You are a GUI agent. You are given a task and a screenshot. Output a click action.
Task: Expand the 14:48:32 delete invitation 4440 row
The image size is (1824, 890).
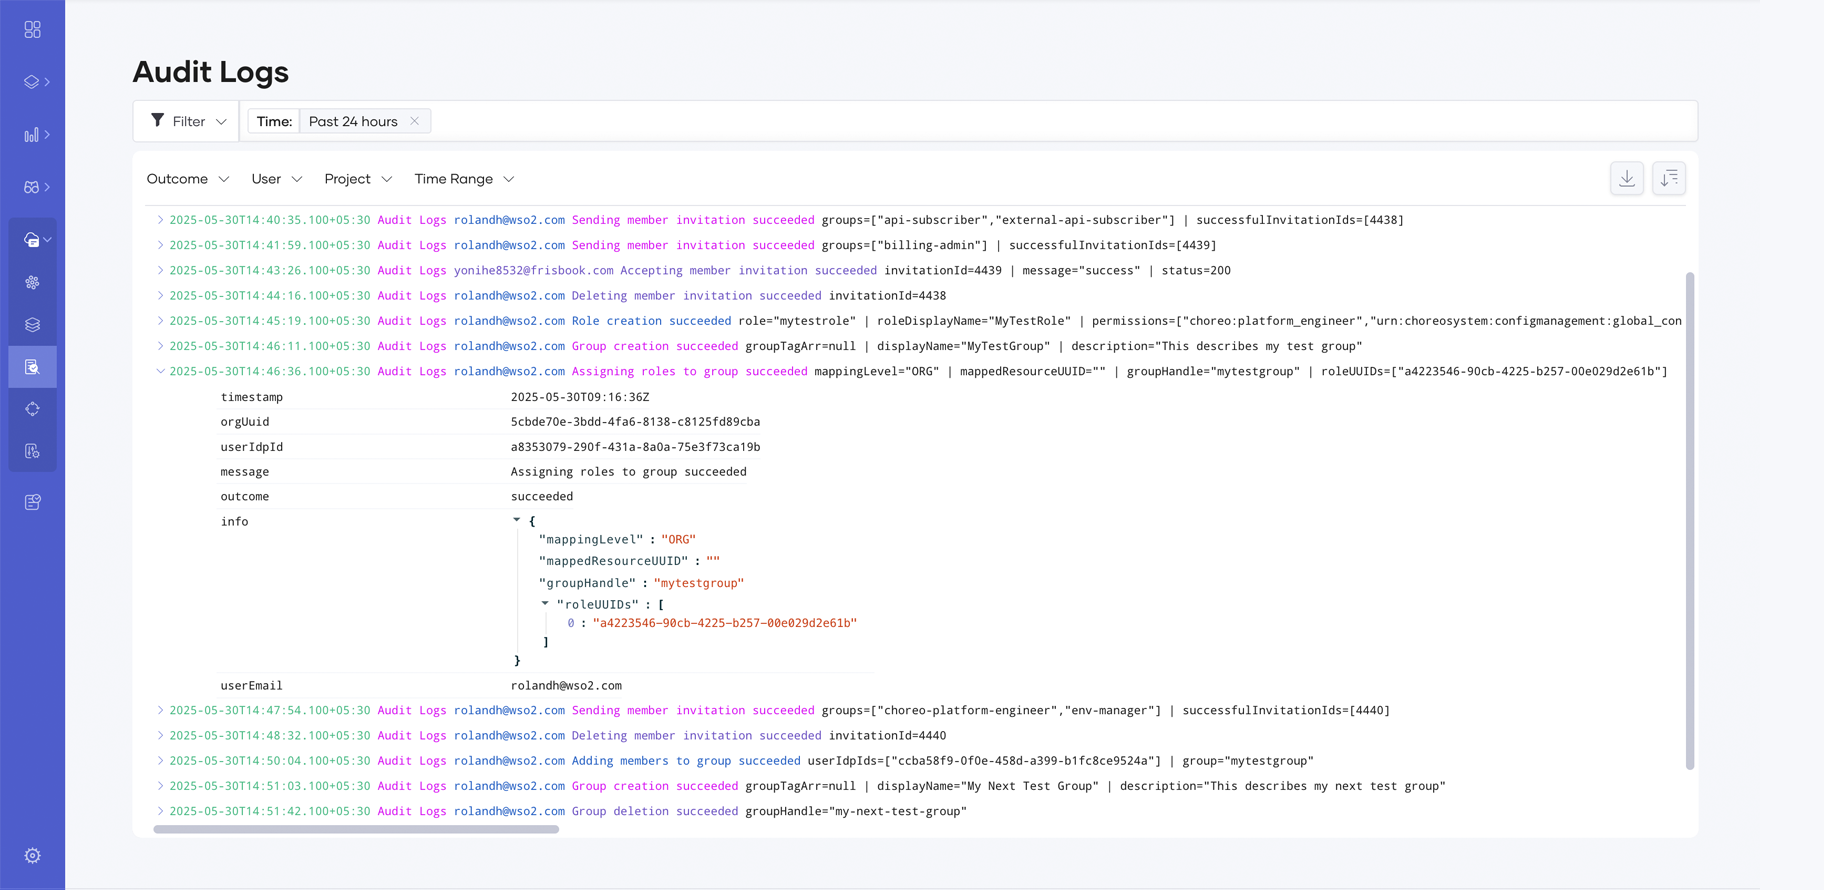[160, 735]
